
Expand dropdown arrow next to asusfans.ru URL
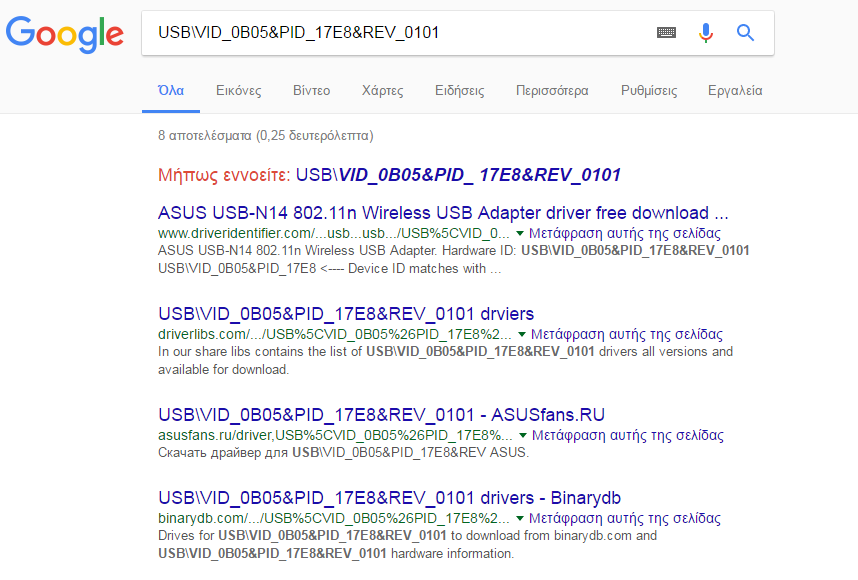click(x=523, y=436)
